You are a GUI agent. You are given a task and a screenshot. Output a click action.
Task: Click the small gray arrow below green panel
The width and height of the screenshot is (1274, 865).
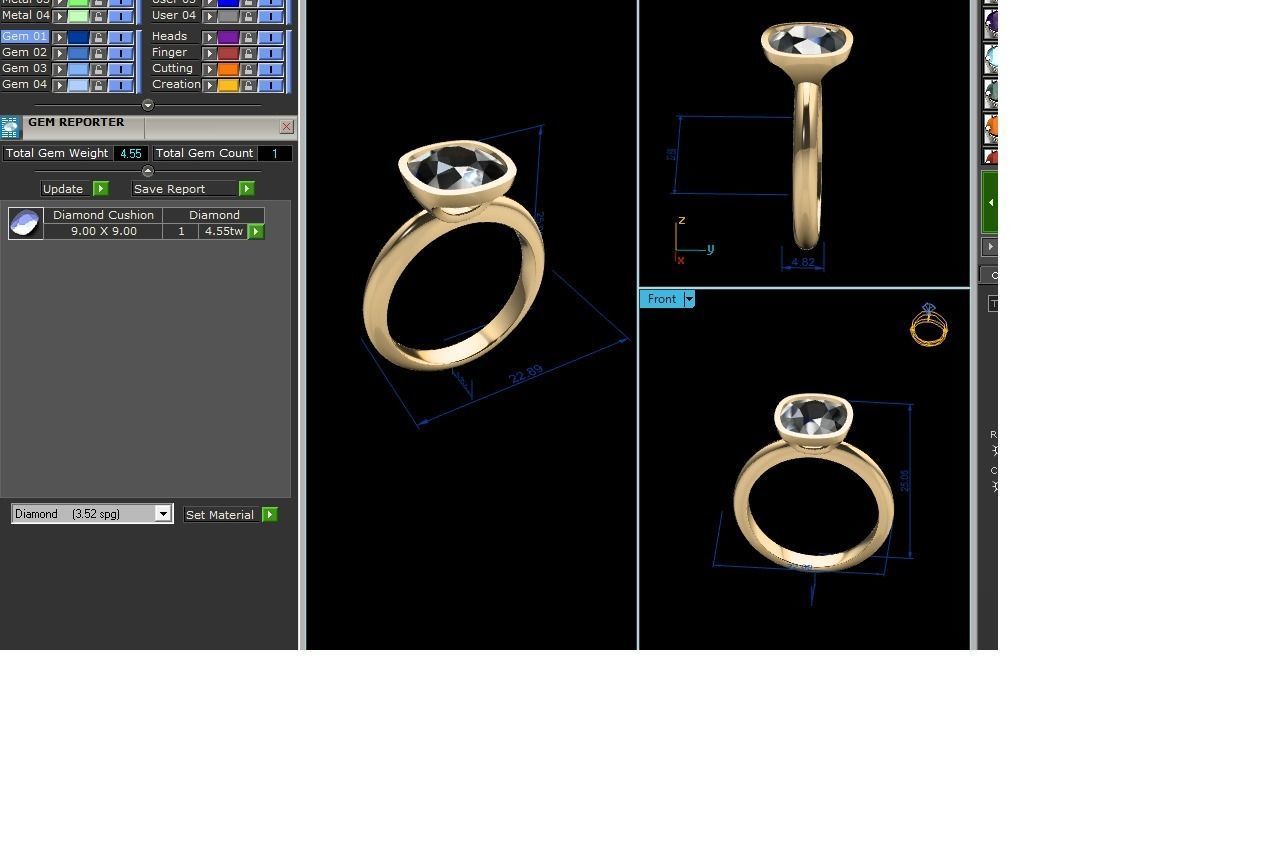coord(990,246)
